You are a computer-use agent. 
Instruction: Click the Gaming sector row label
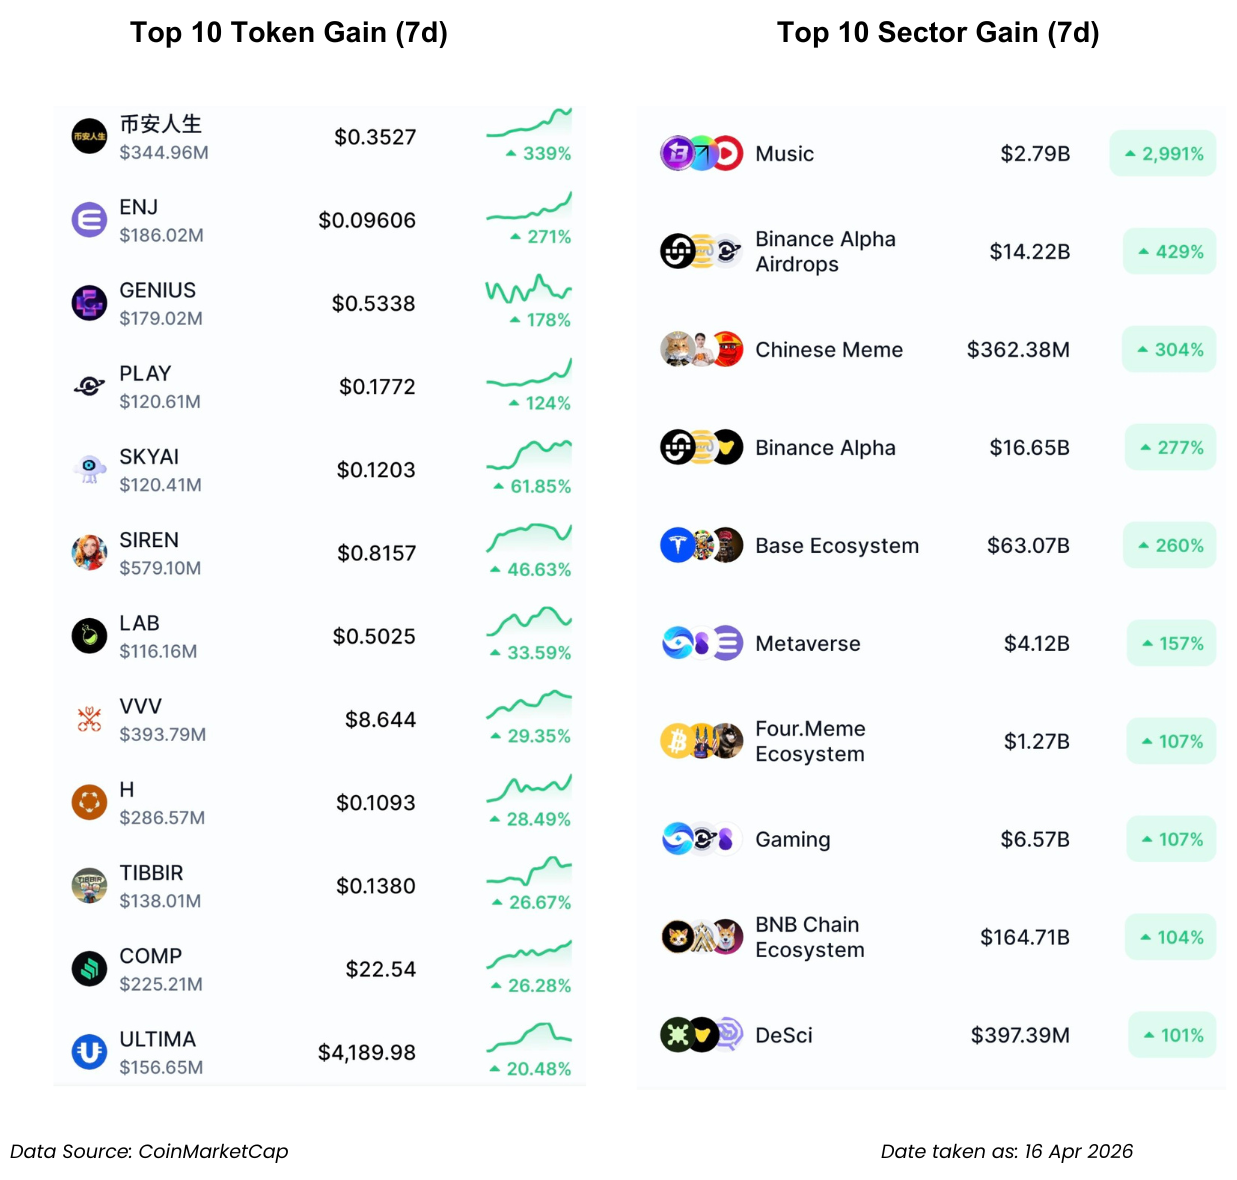[792, 840]
